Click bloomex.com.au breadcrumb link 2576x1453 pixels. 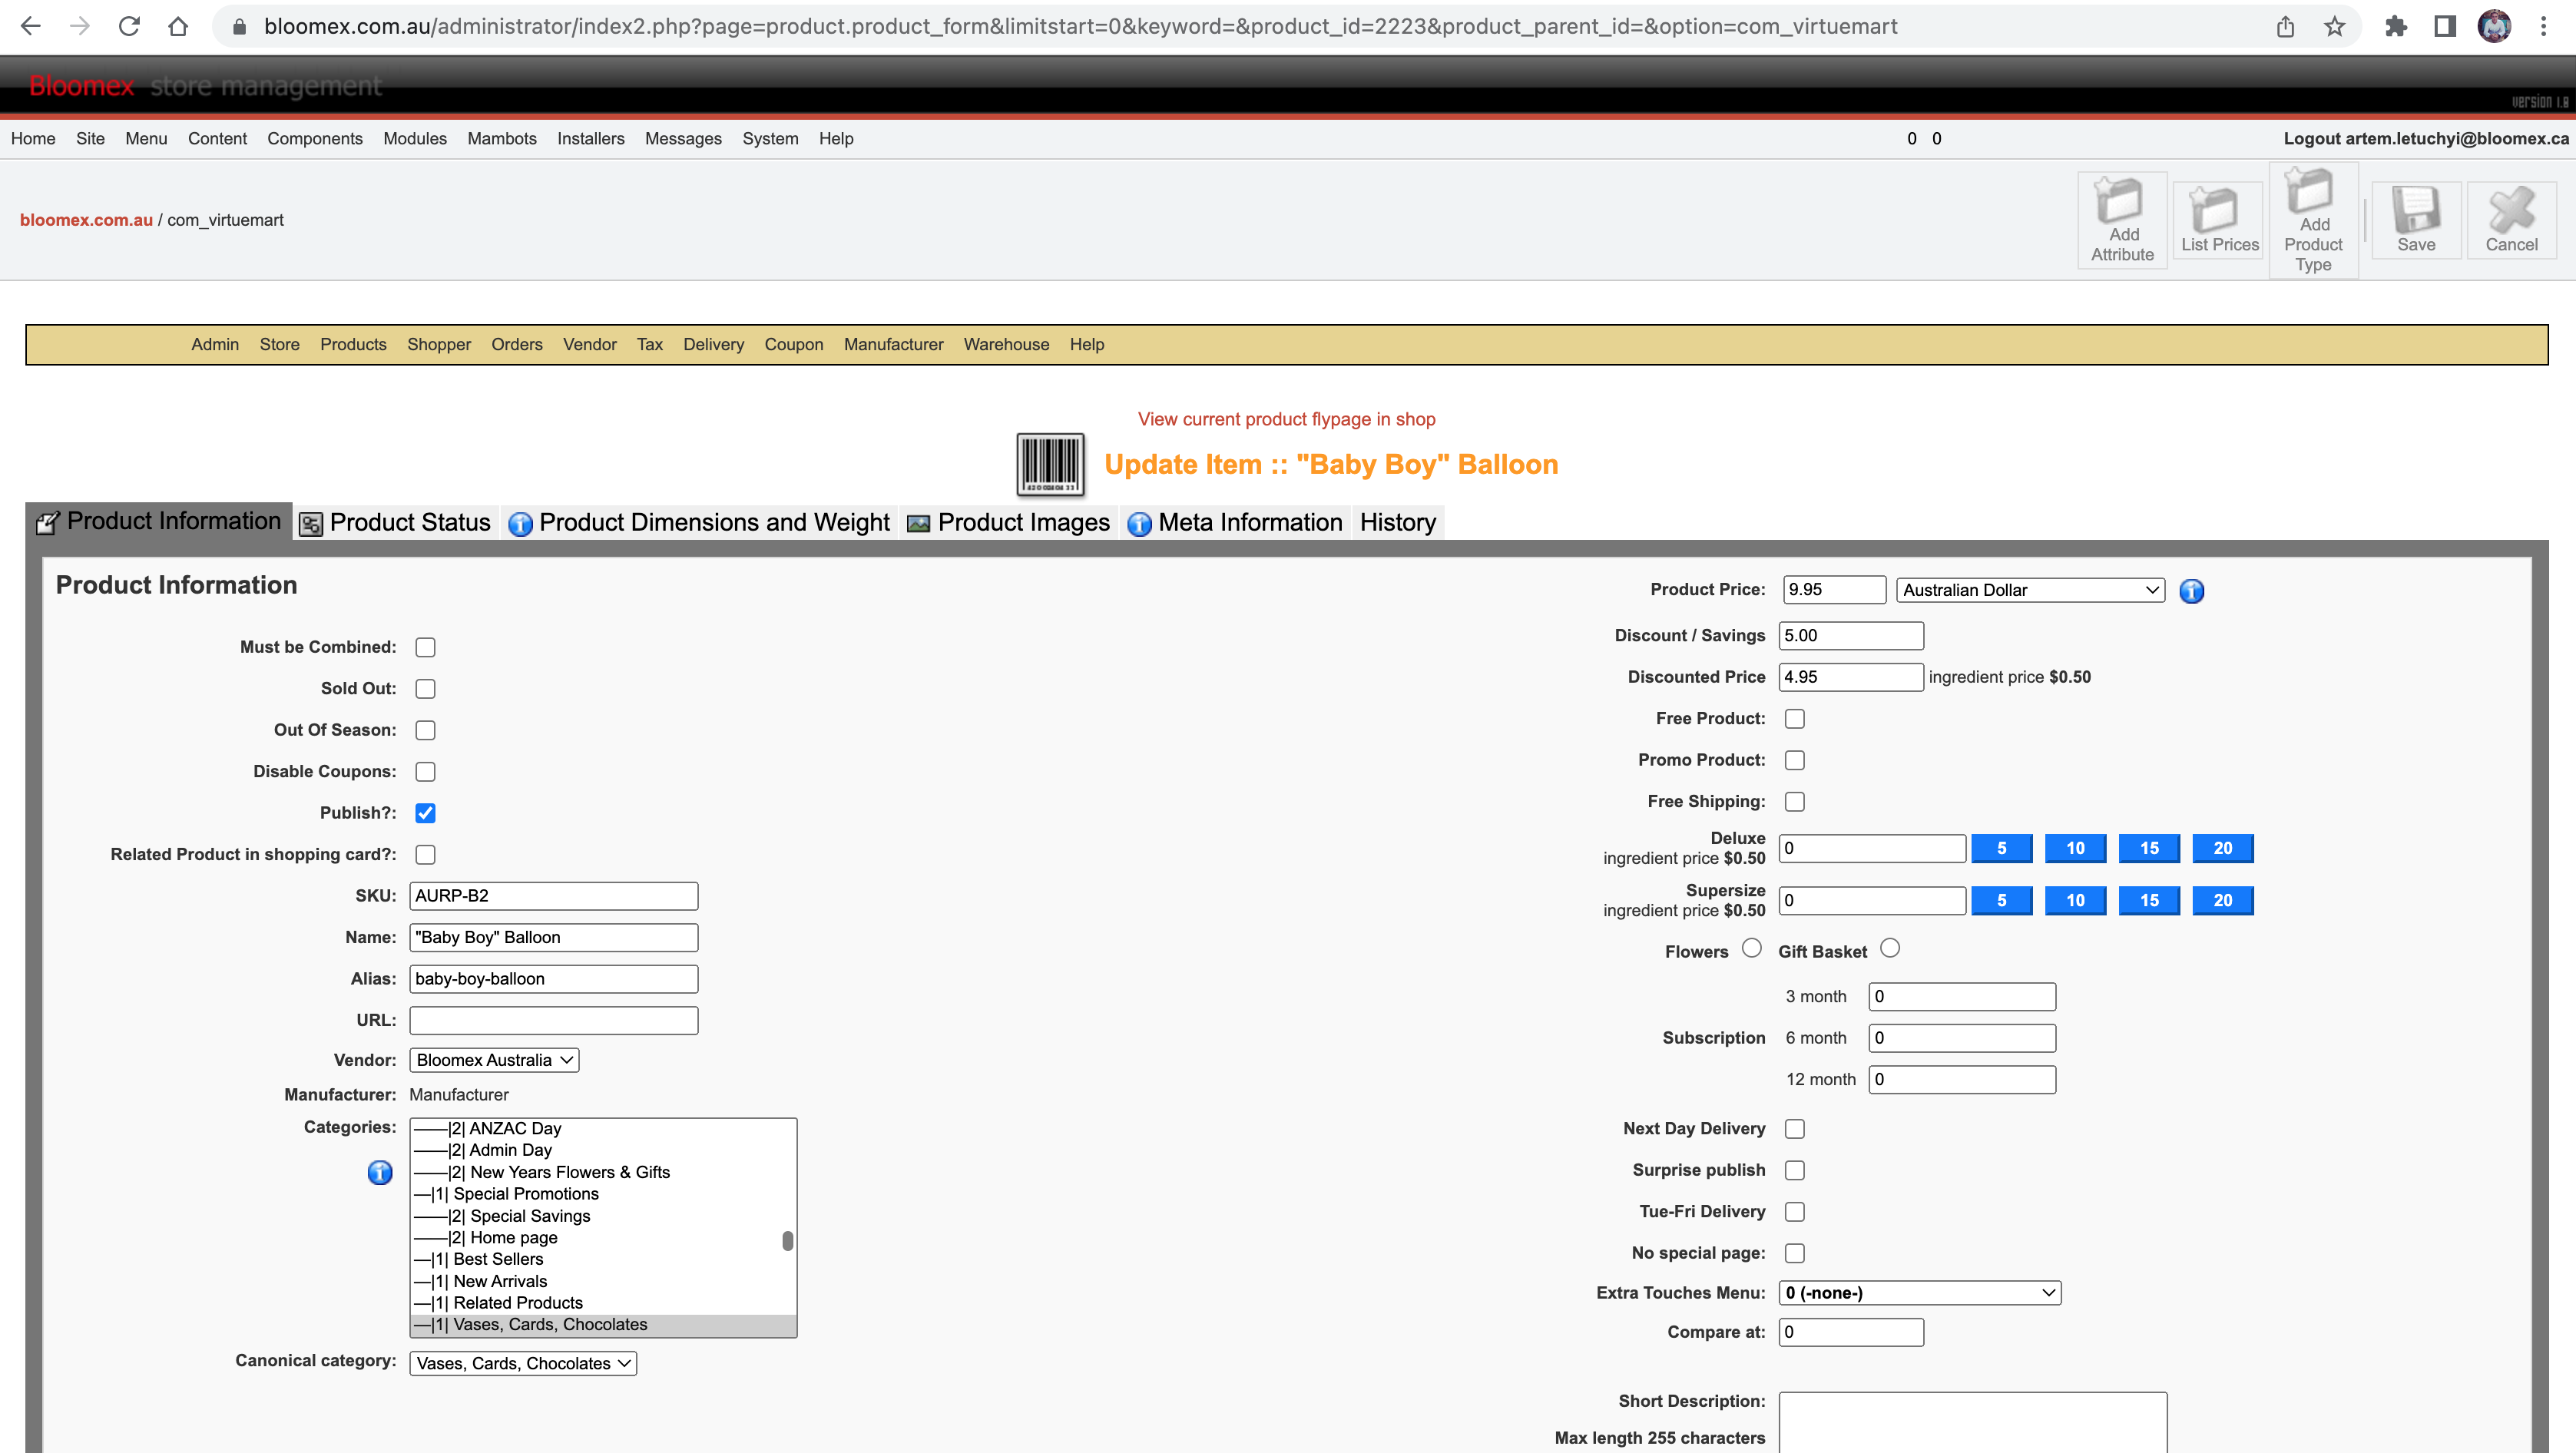click(86, 220)
